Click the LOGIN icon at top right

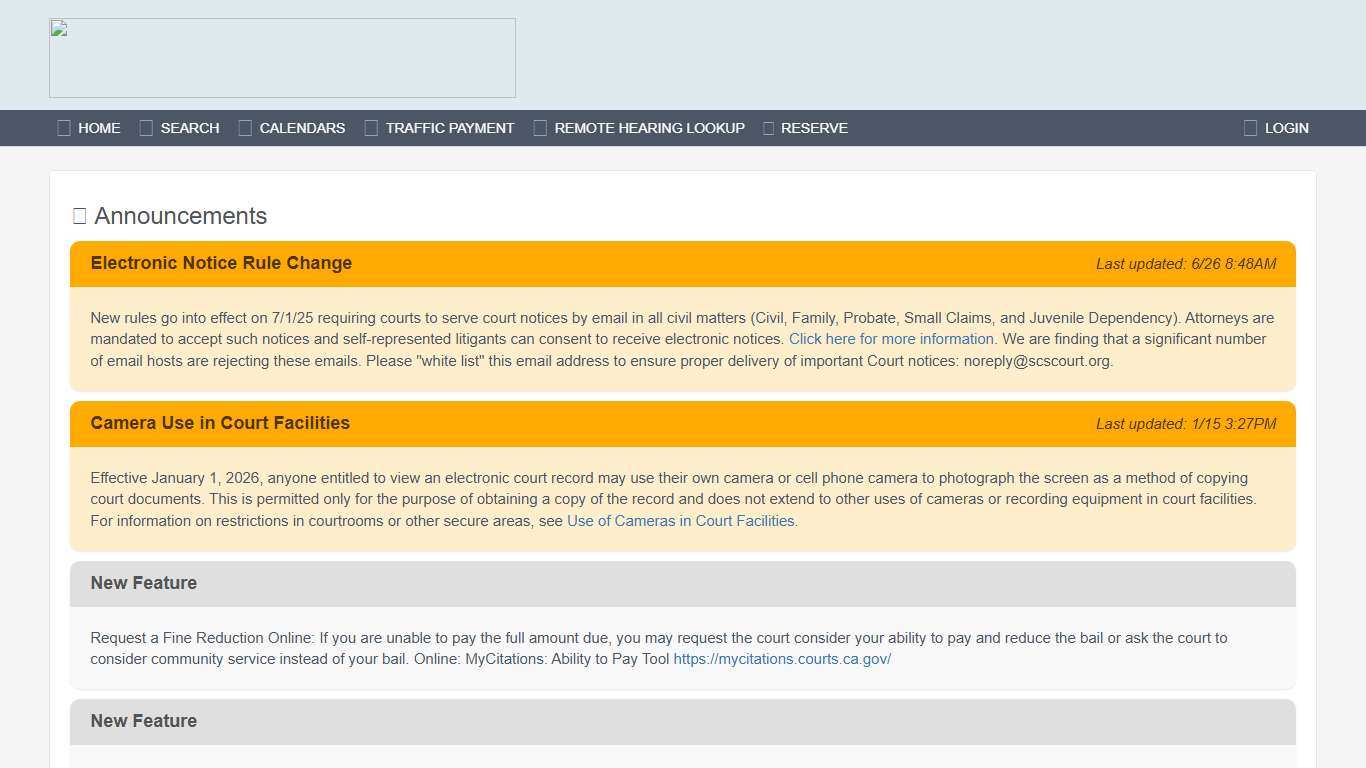click(1250, 128)
